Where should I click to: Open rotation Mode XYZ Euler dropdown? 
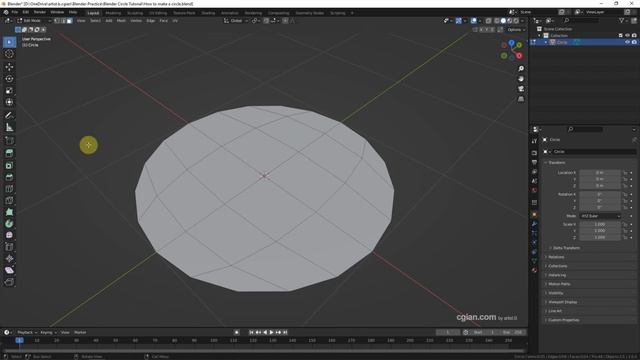[600, 216]
